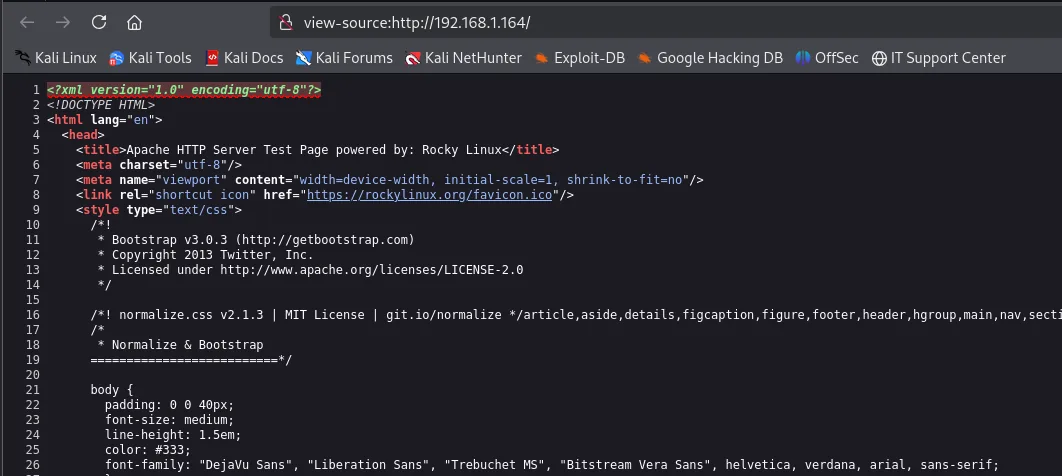Click the Copyright 2013 Twitter, Inc. line
Image resolution: width=1062 pixels, height=476 pixels.
[205, 255]
